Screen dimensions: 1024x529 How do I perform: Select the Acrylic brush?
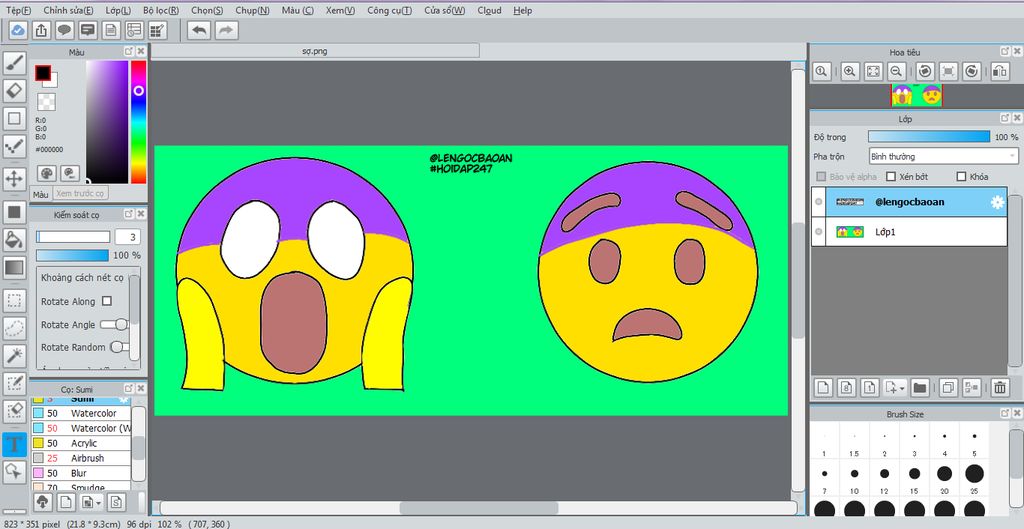click(x=81, y=443)
